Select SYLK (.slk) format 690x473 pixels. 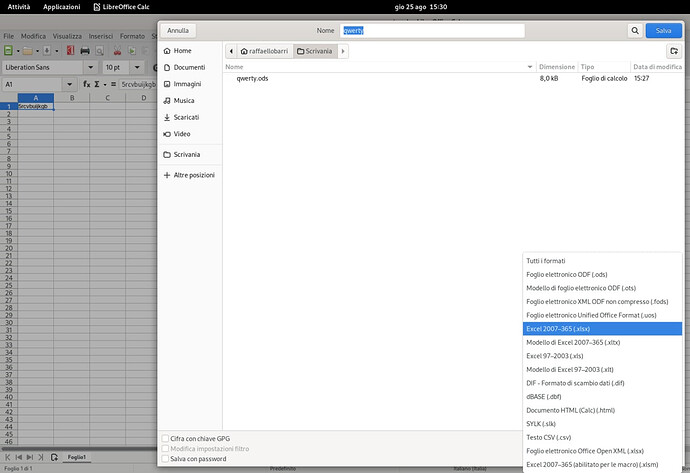[602, 424]
